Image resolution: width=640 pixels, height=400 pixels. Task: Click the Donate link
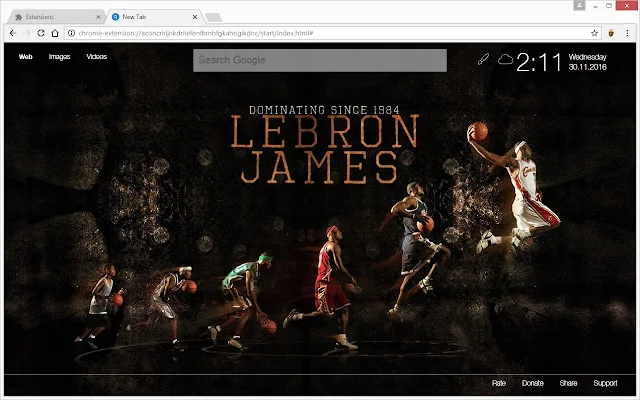(x=533, y=383)
